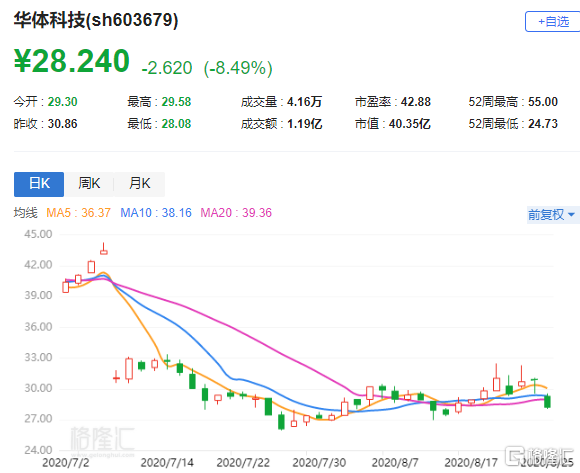Click the MA20 : 39.36 indicator label
The height and width of the screenshot is (473, 580).
[x=236, y=213]
